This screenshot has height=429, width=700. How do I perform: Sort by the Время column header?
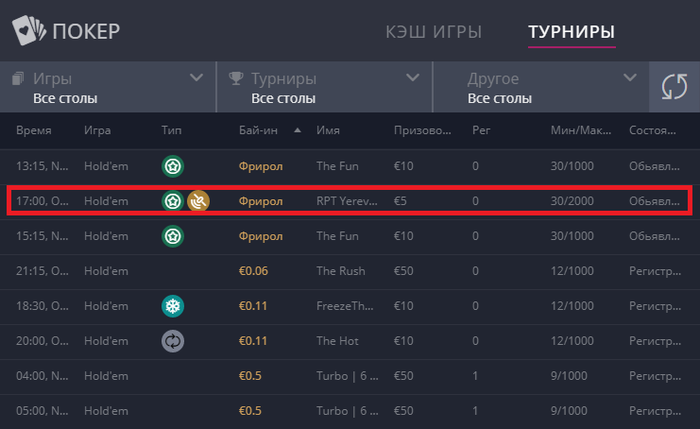(x=33, y=131)
